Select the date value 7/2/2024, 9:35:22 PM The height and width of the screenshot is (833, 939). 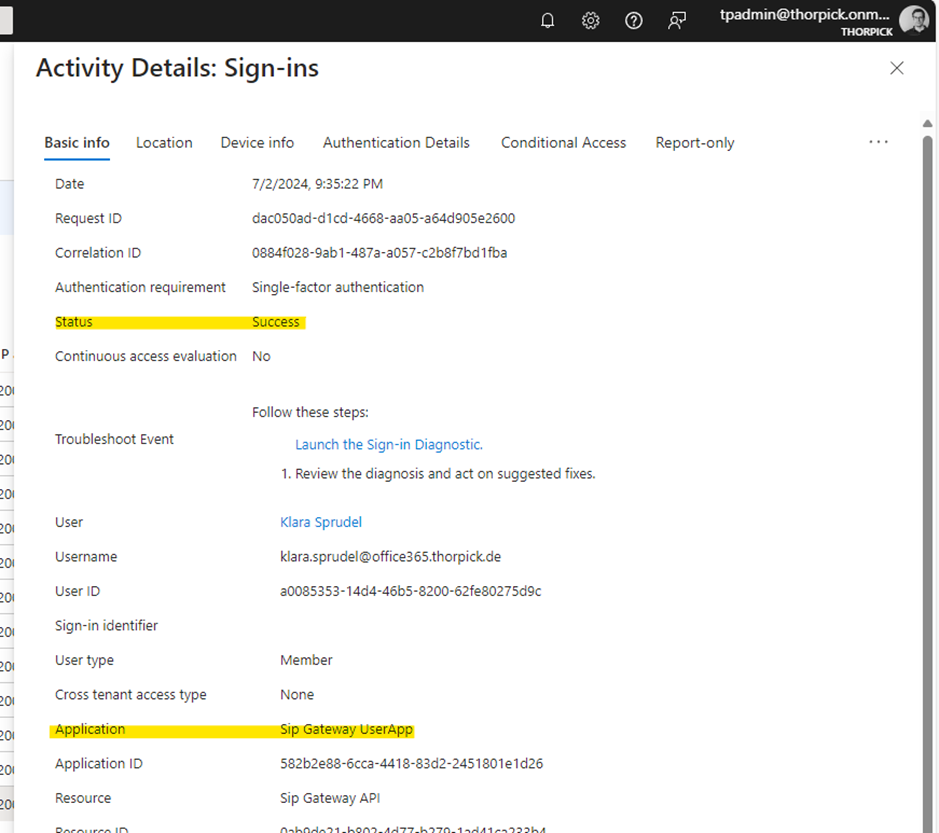tap(317, 184)
